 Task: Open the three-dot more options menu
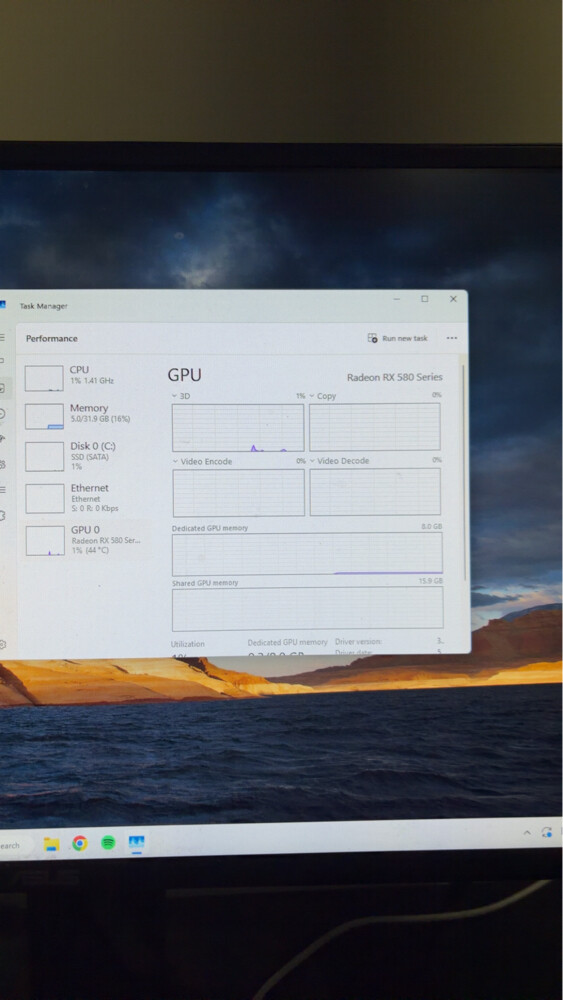[x=452, y=338]
